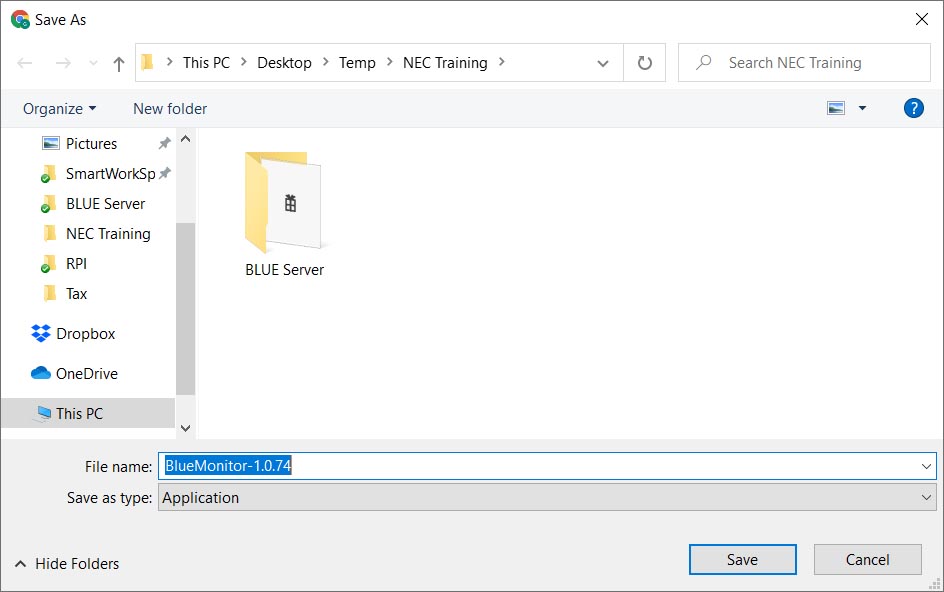Open more view options dropdown
The height and width of the screenshot is (592, 944).
click(862, 108)
